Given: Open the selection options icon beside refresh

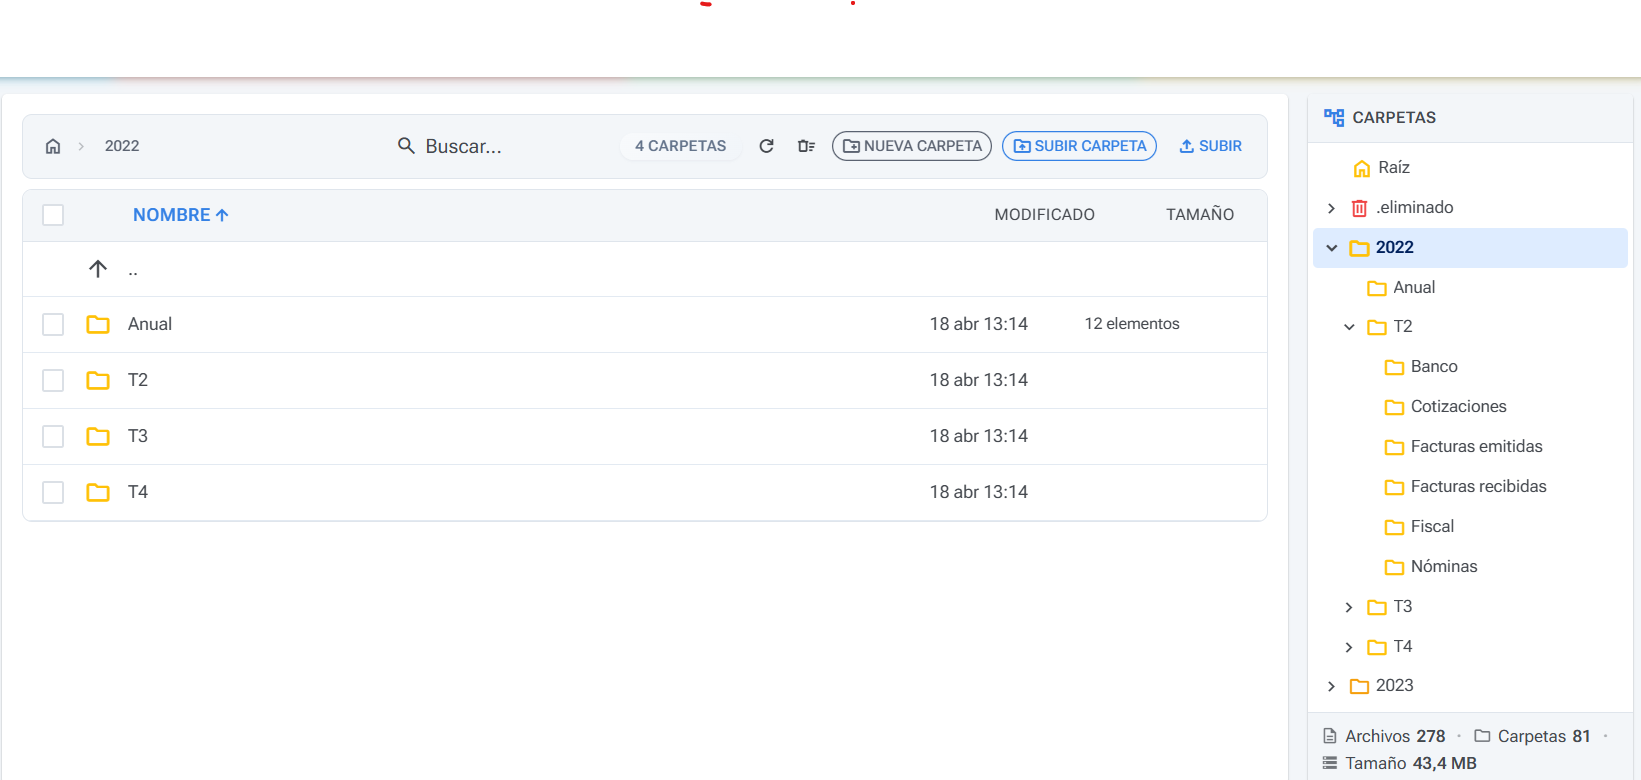Looking at the screenshot, I should tap(806, 146).
